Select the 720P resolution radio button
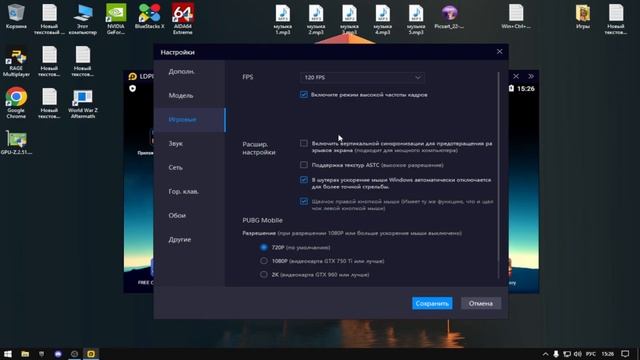The width and height of the screenshot is (640, 360). 264,247
